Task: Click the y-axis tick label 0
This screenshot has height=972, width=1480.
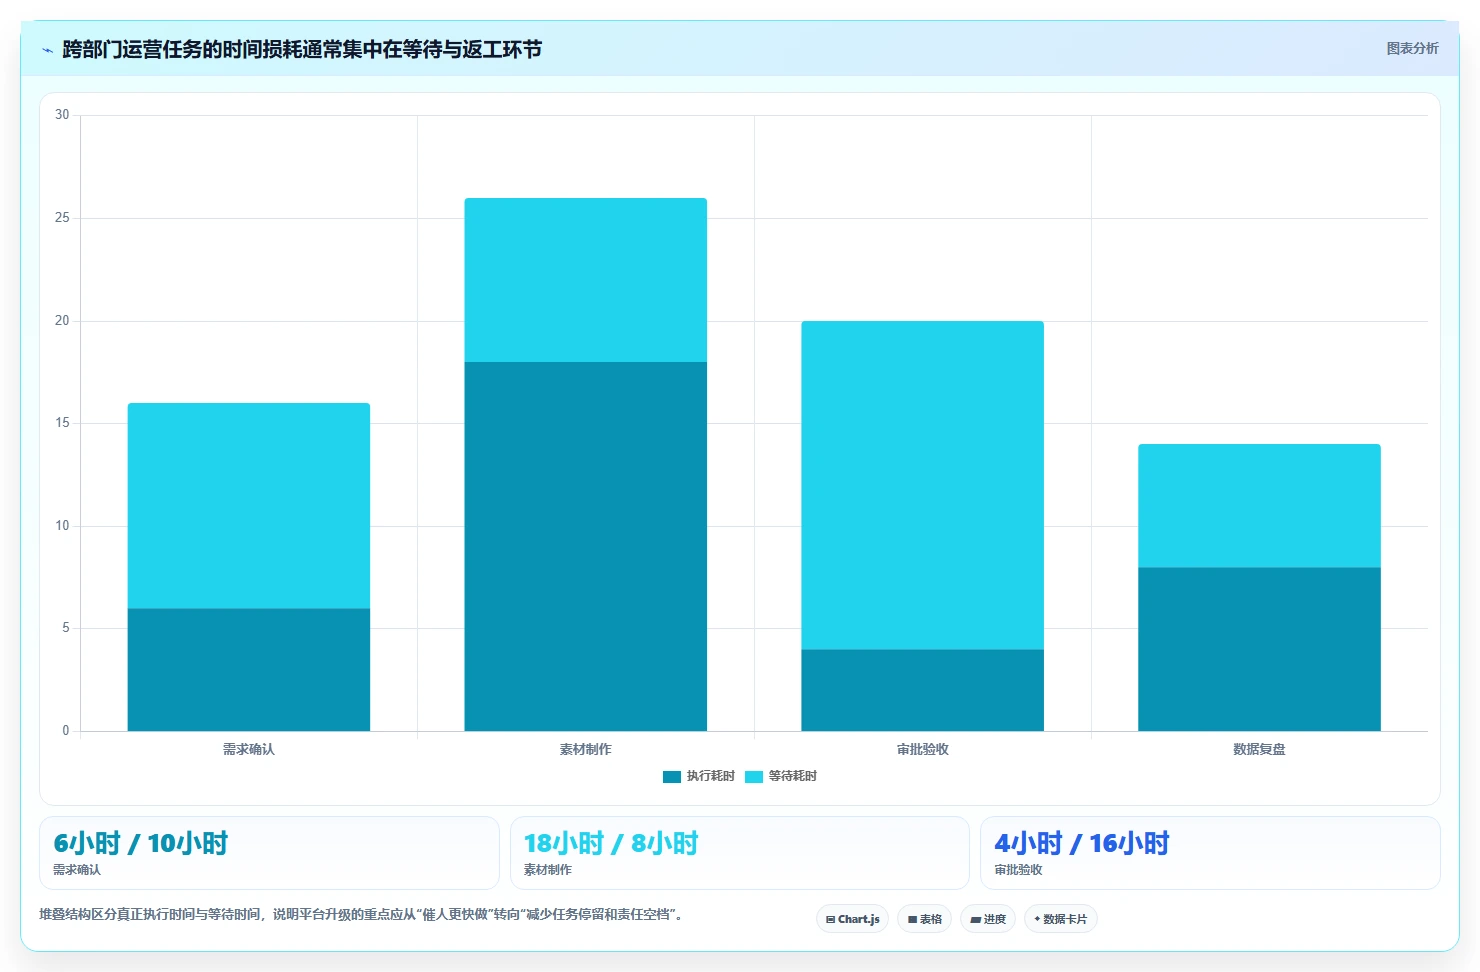Action: 66,731
